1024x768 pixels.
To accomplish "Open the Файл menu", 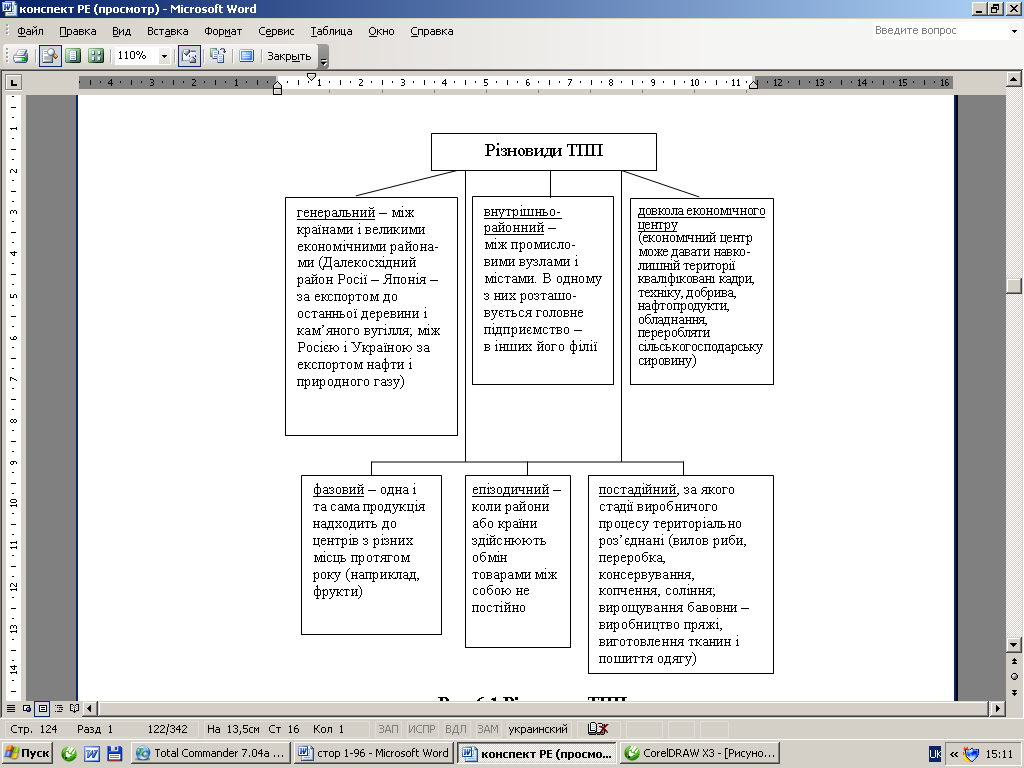I will pos(30,31).
